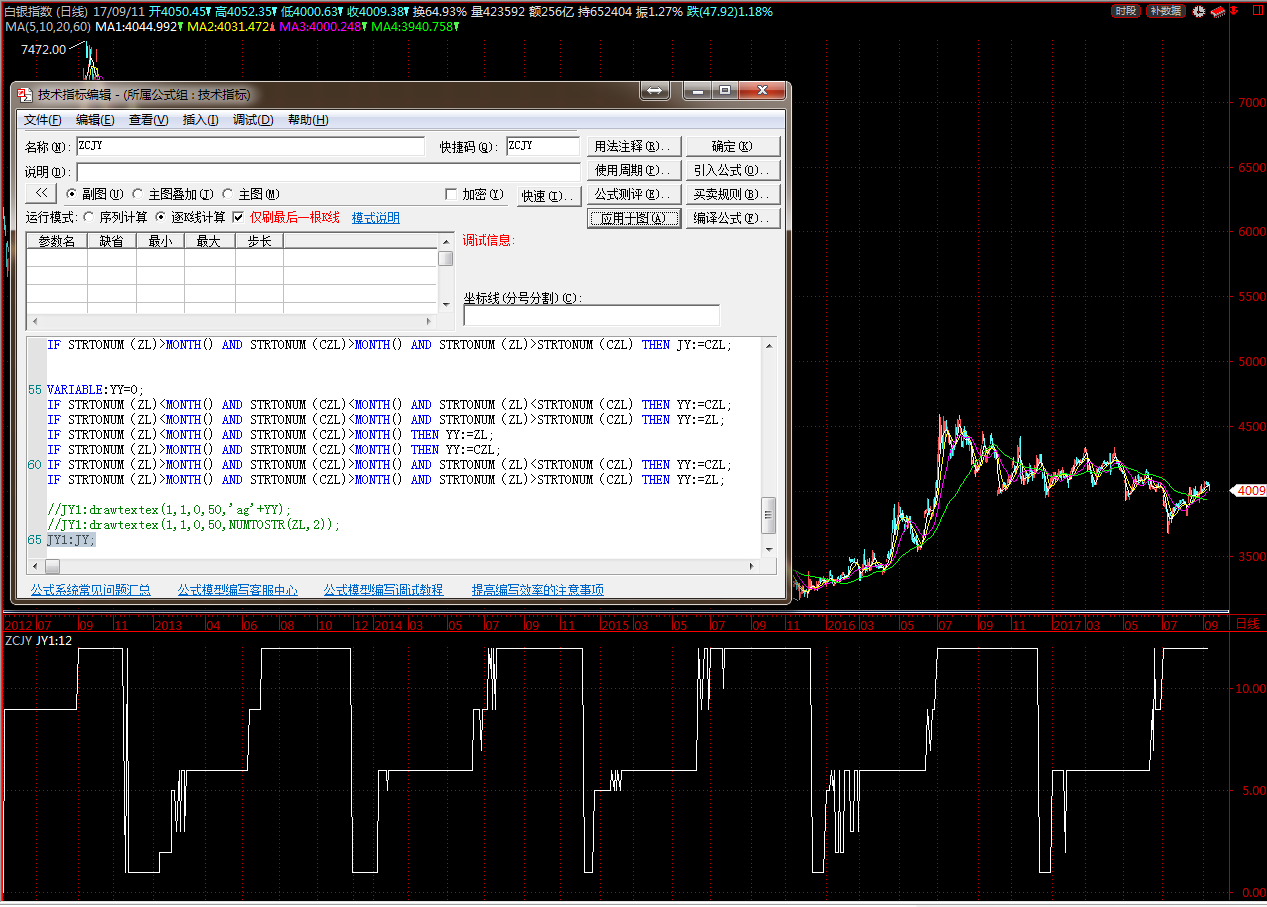Select the 序列计算 run mode
The height and width of the screenshot is (907, 1267).
(x=89, y=217)
